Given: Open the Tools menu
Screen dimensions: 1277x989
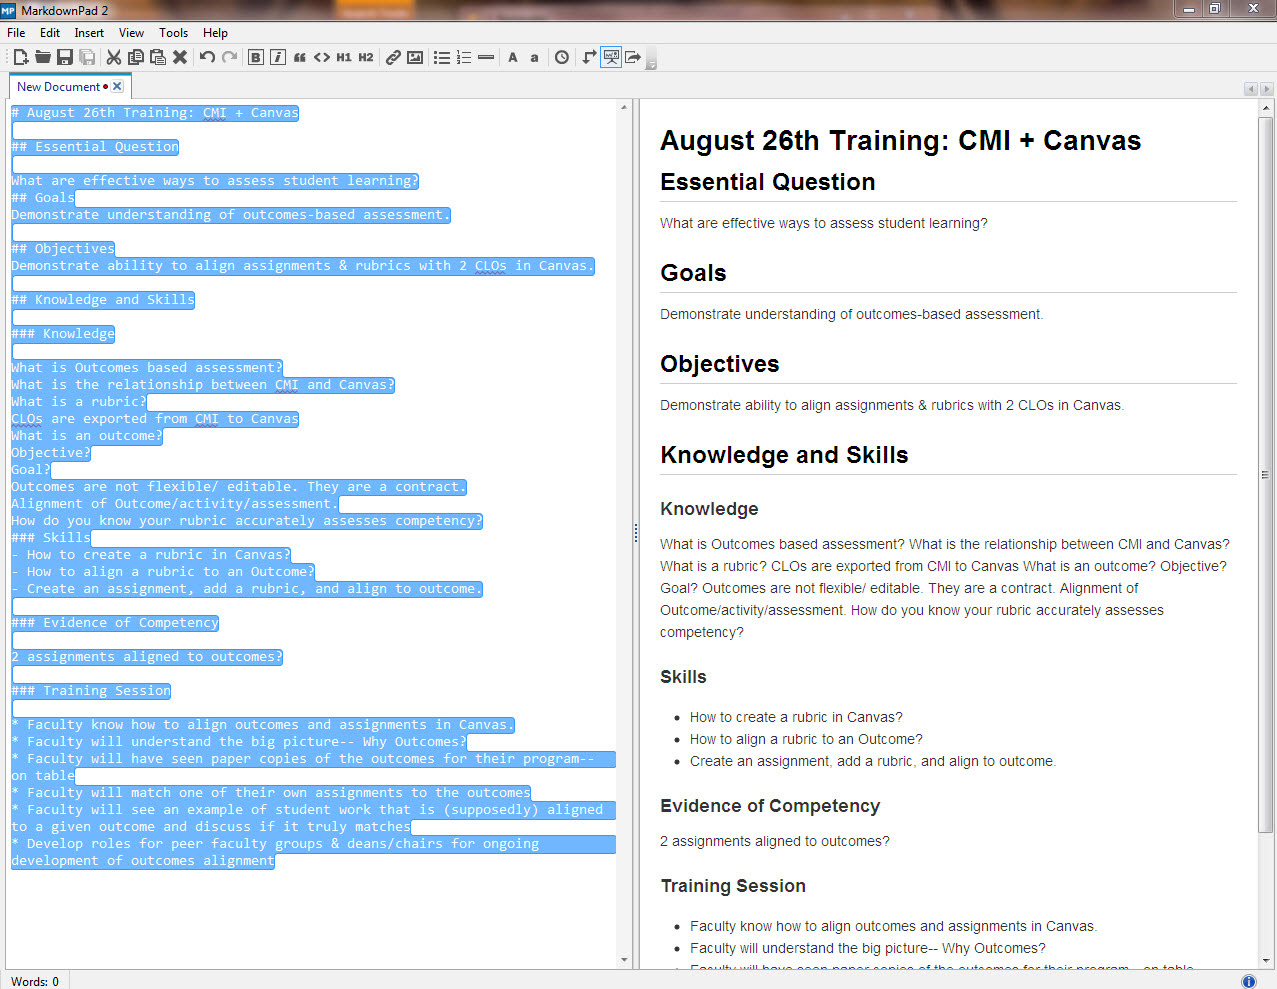Looking at the screenshot, I should [x=173, y=32].
